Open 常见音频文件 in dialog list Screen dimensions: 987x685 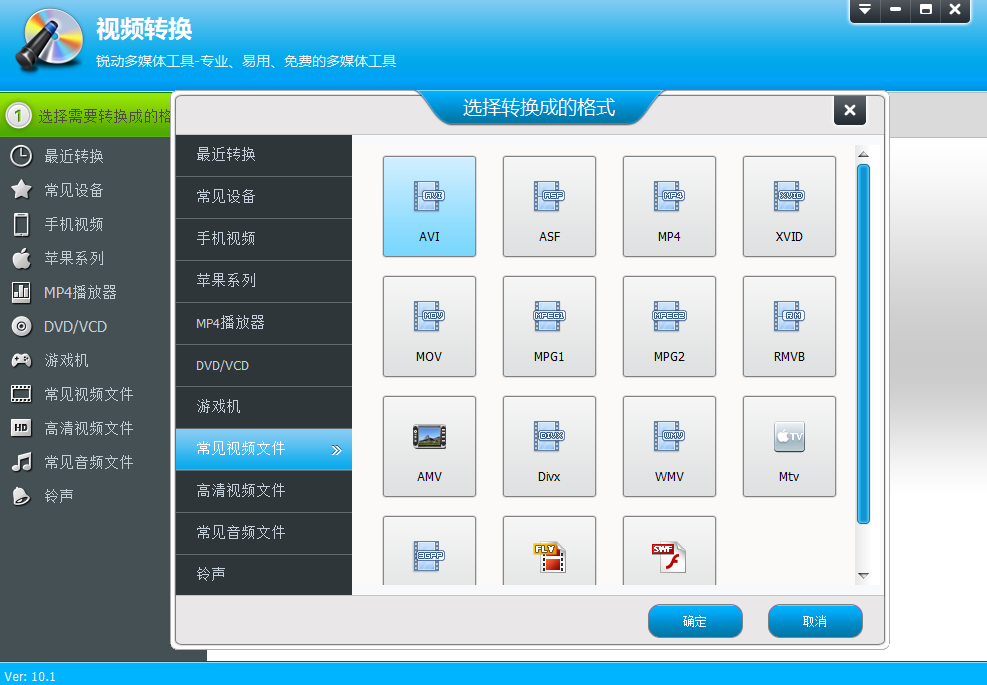pos(264,533)
